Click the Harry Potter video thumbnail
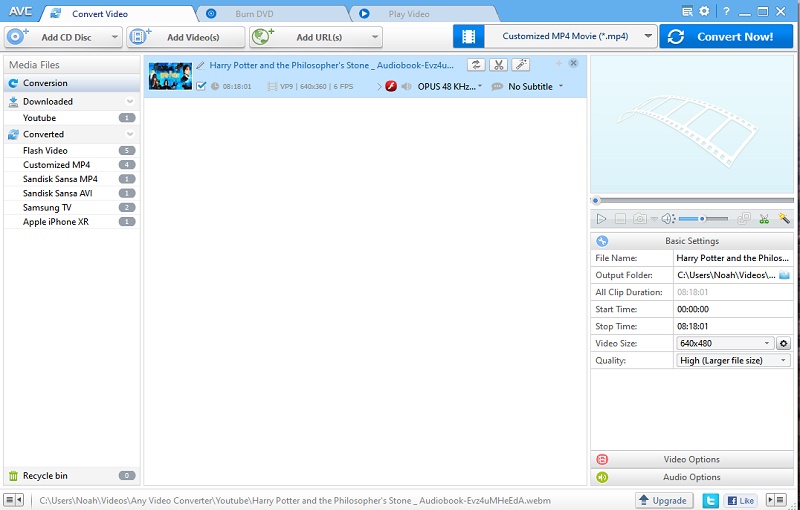 170,76
